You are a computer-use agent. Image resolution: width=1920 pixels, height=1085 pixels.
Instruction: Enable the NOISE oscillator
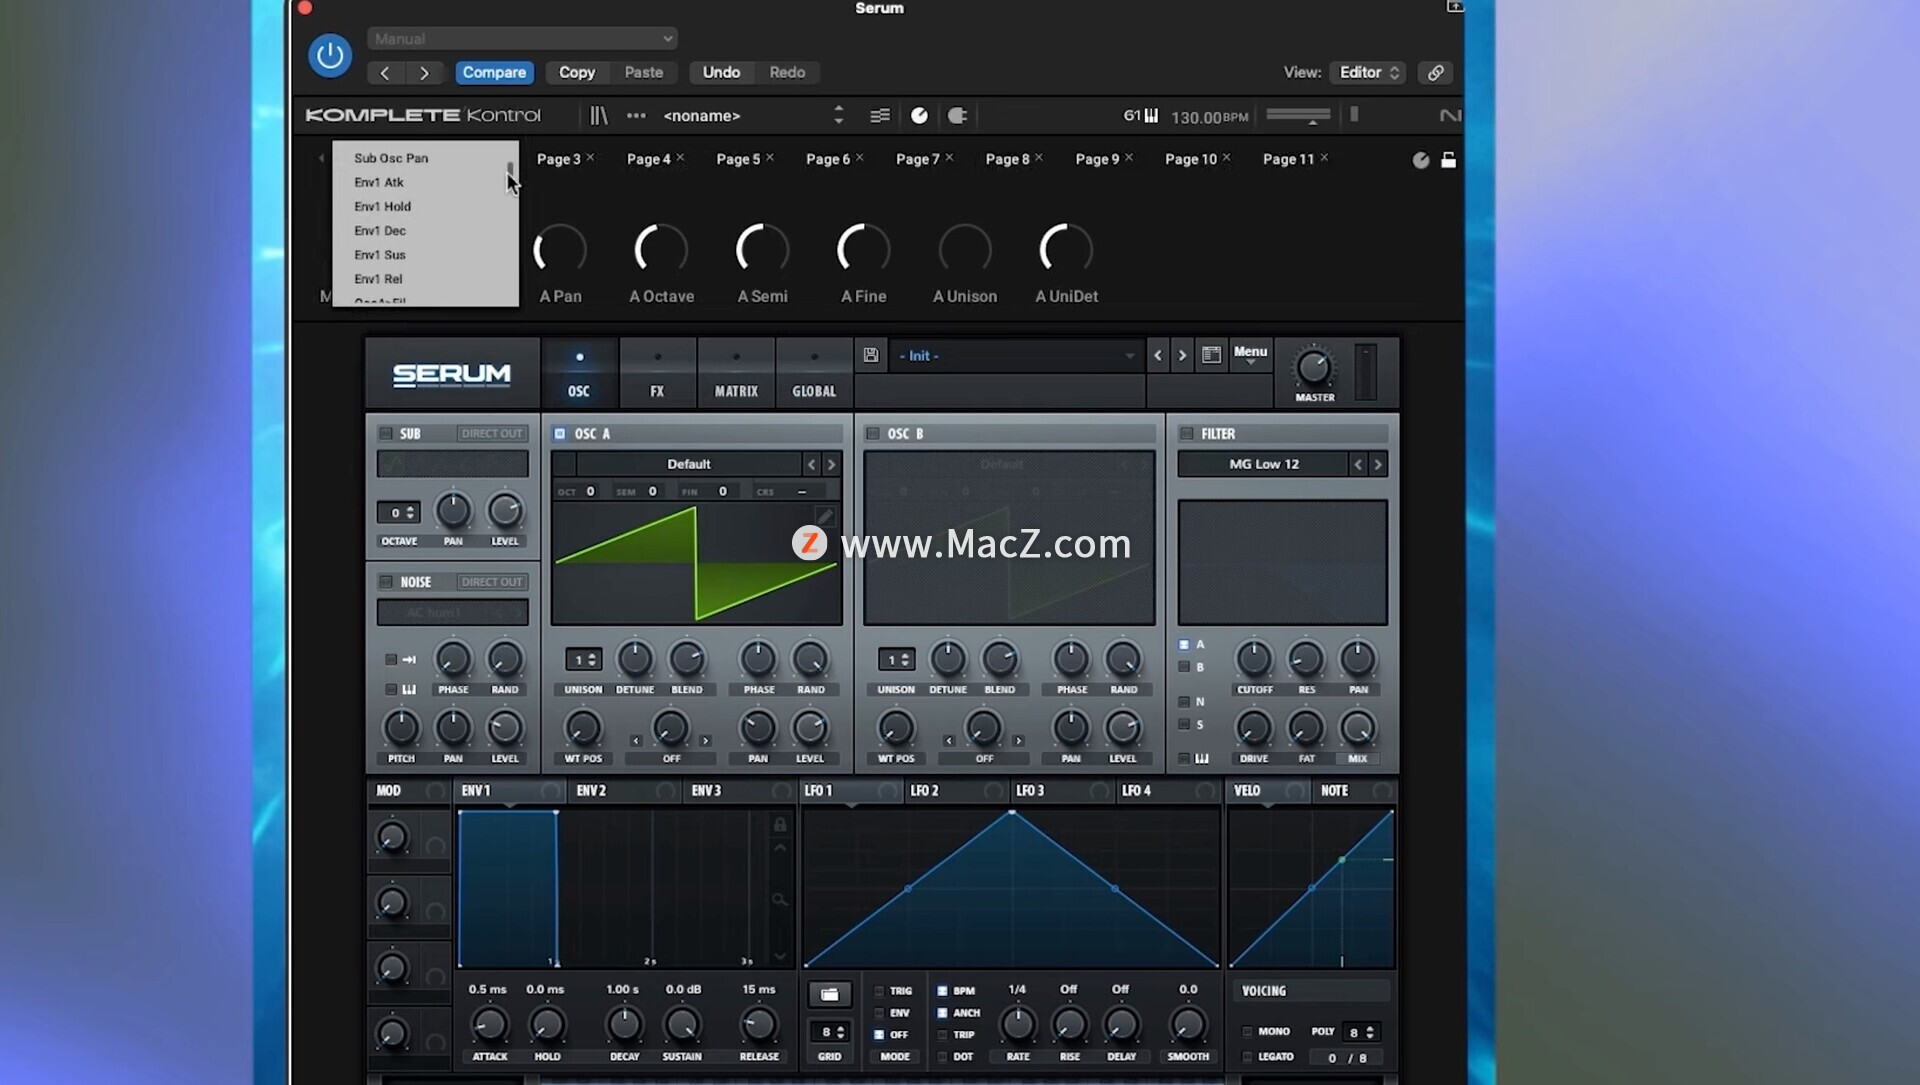click(x=385, y=582)
